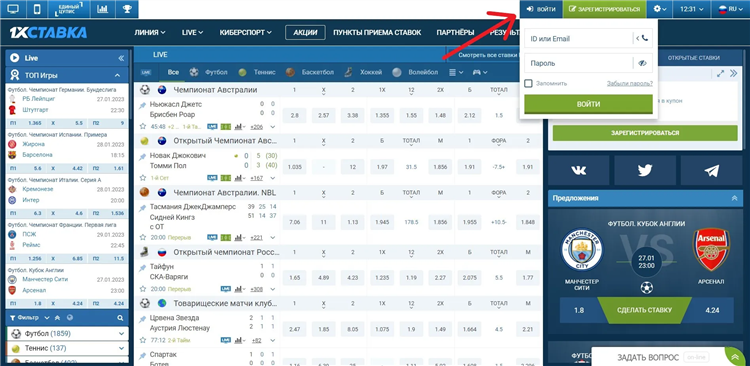
Task: Switch login to phone number icon
Action: [x=645, y=39]
